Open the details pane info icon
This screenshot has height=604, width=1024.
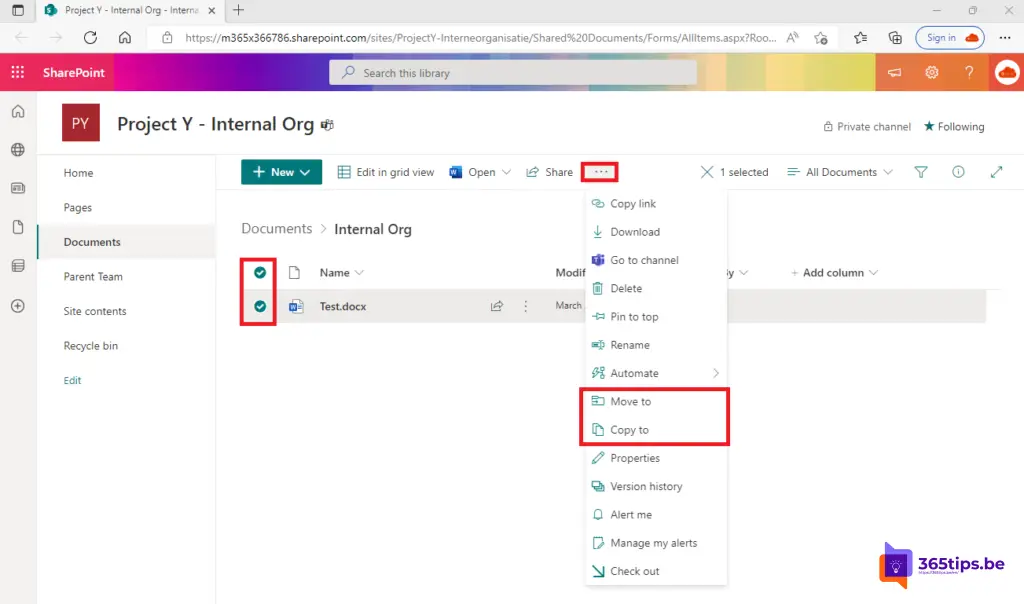pos(958,172)
